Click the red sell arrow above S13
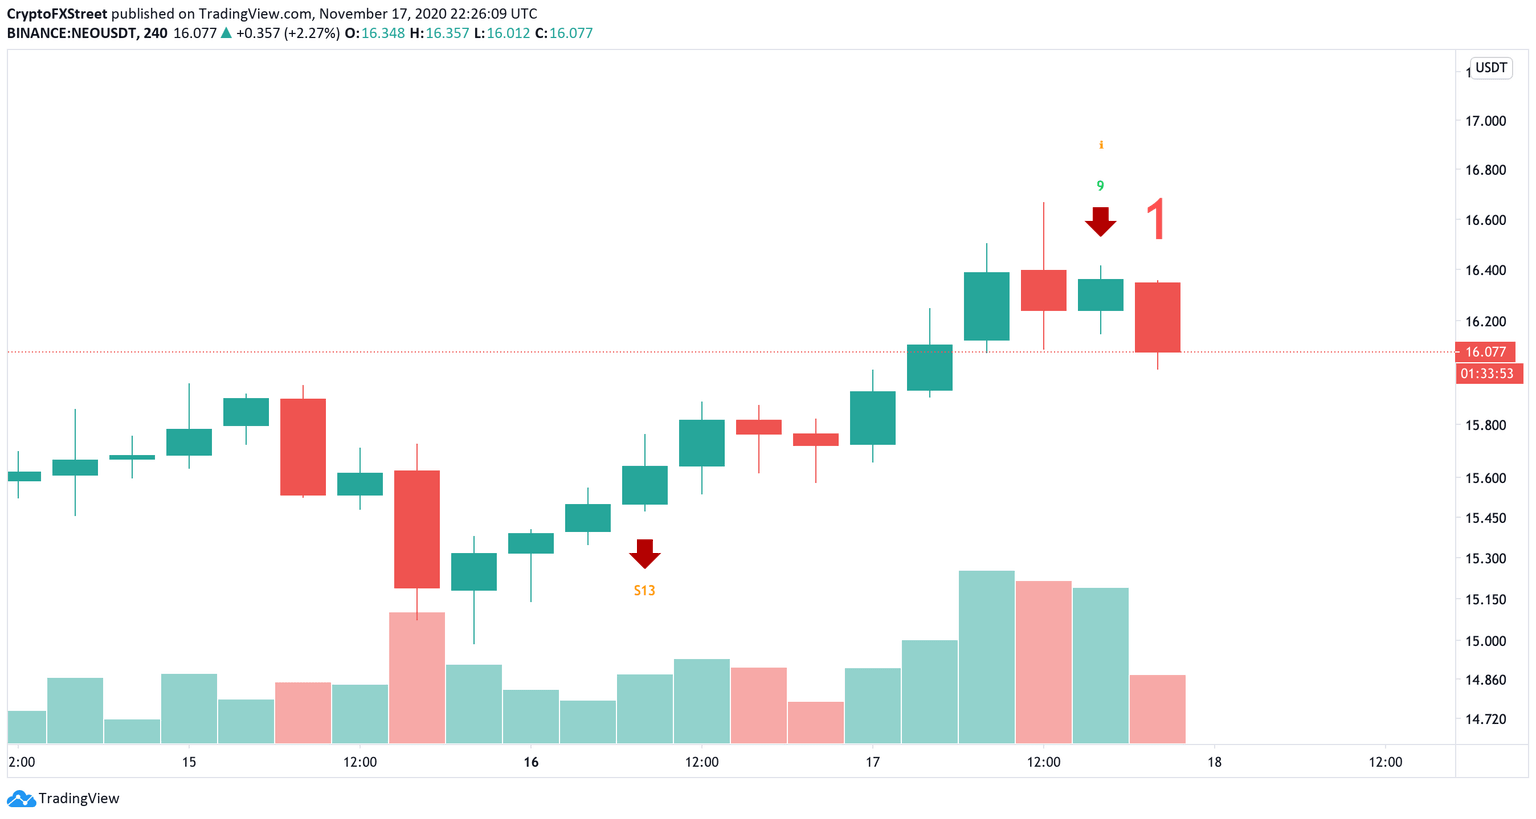Image resolution: width=1536 pixels, height=819 pixels. click(645, 553)
